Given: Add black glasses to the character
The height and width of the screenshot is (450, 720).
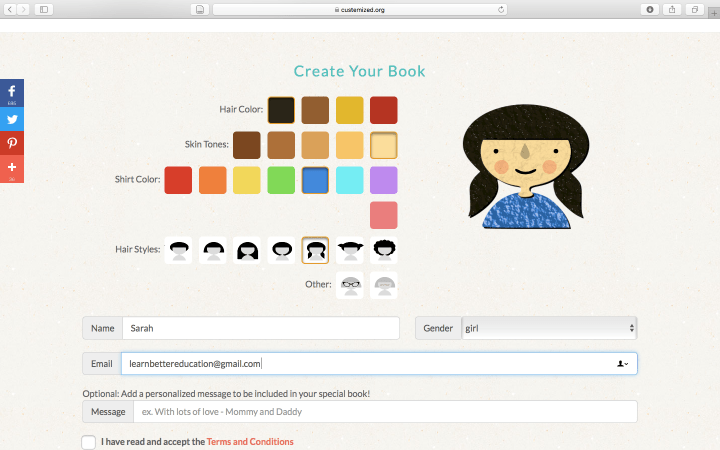Looking at the screenshot, I should [350, 285].
